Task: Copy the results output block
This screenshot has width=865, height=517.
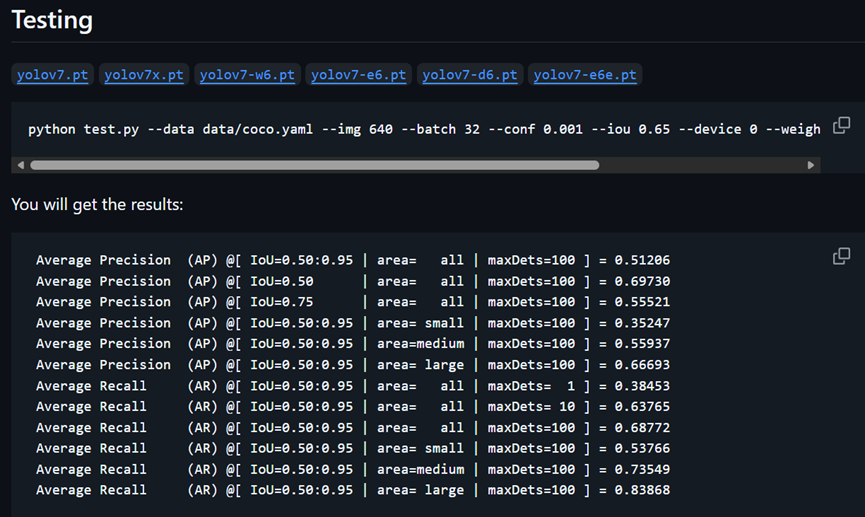Action: (841, 256)
